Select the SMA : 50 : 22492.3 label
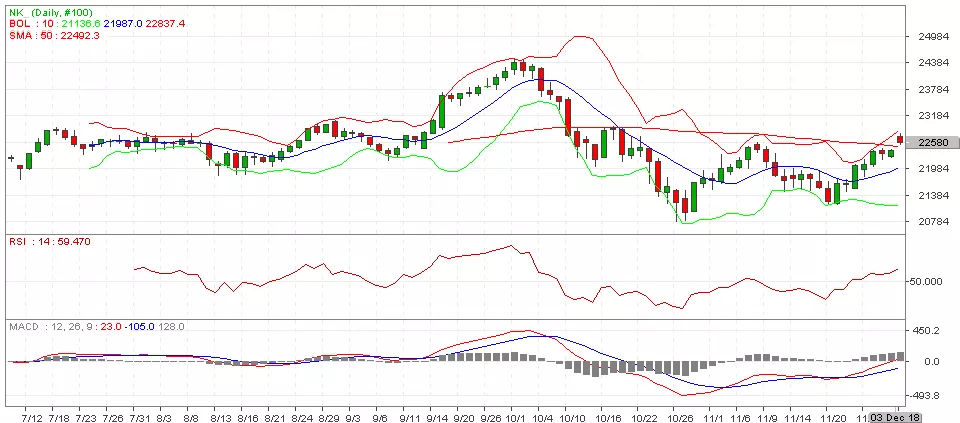Screen dimensions: 960x423 pos(54,36)
